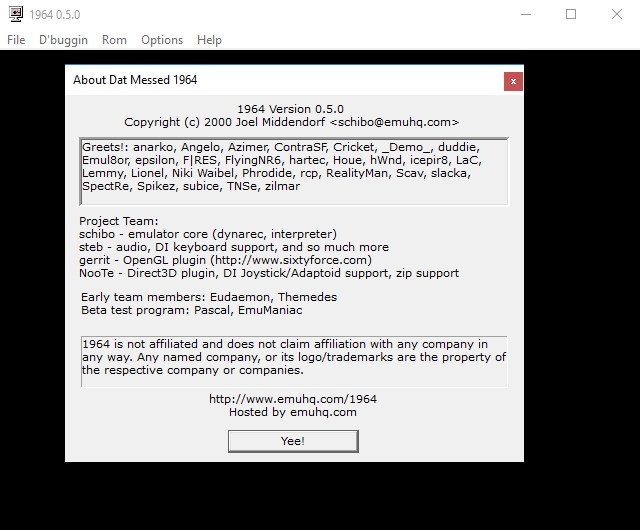Click the steb audio support line
640x530 pixels.
click(234, 247)
